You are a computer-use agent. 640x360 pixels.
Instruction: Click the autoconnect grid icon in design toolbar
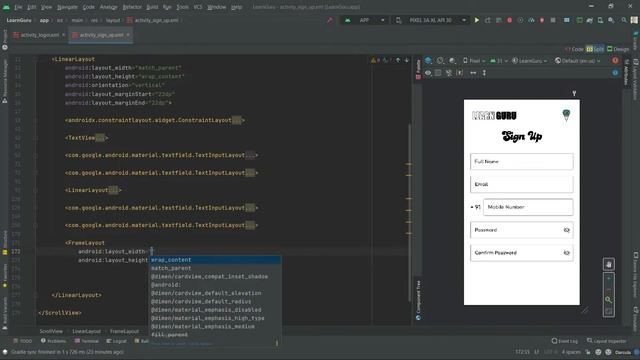pyautogui.click(x=438, y=73)
